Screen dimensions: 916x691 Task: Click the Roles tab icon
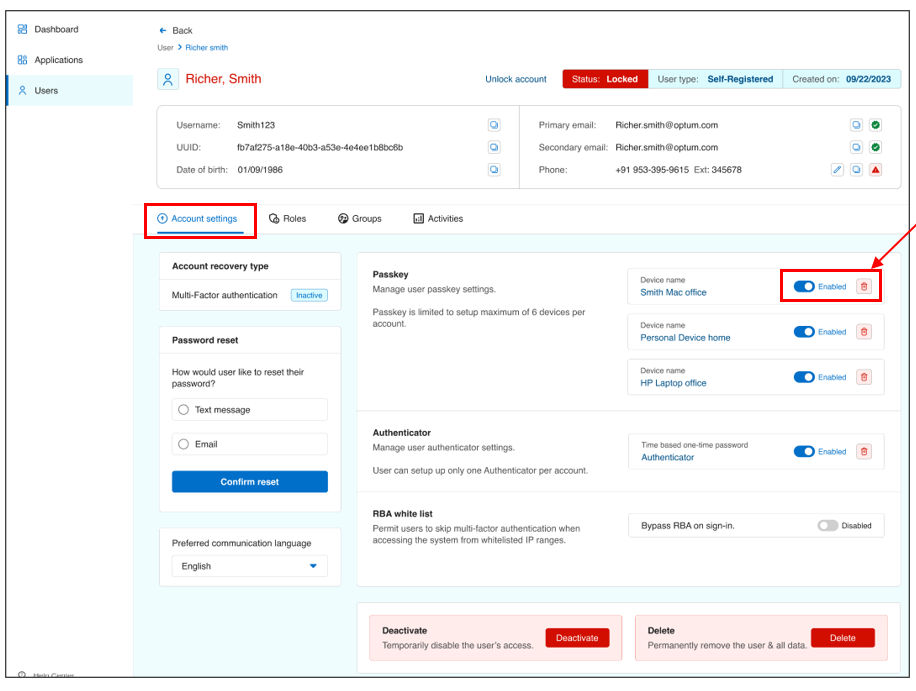point(274,218)
